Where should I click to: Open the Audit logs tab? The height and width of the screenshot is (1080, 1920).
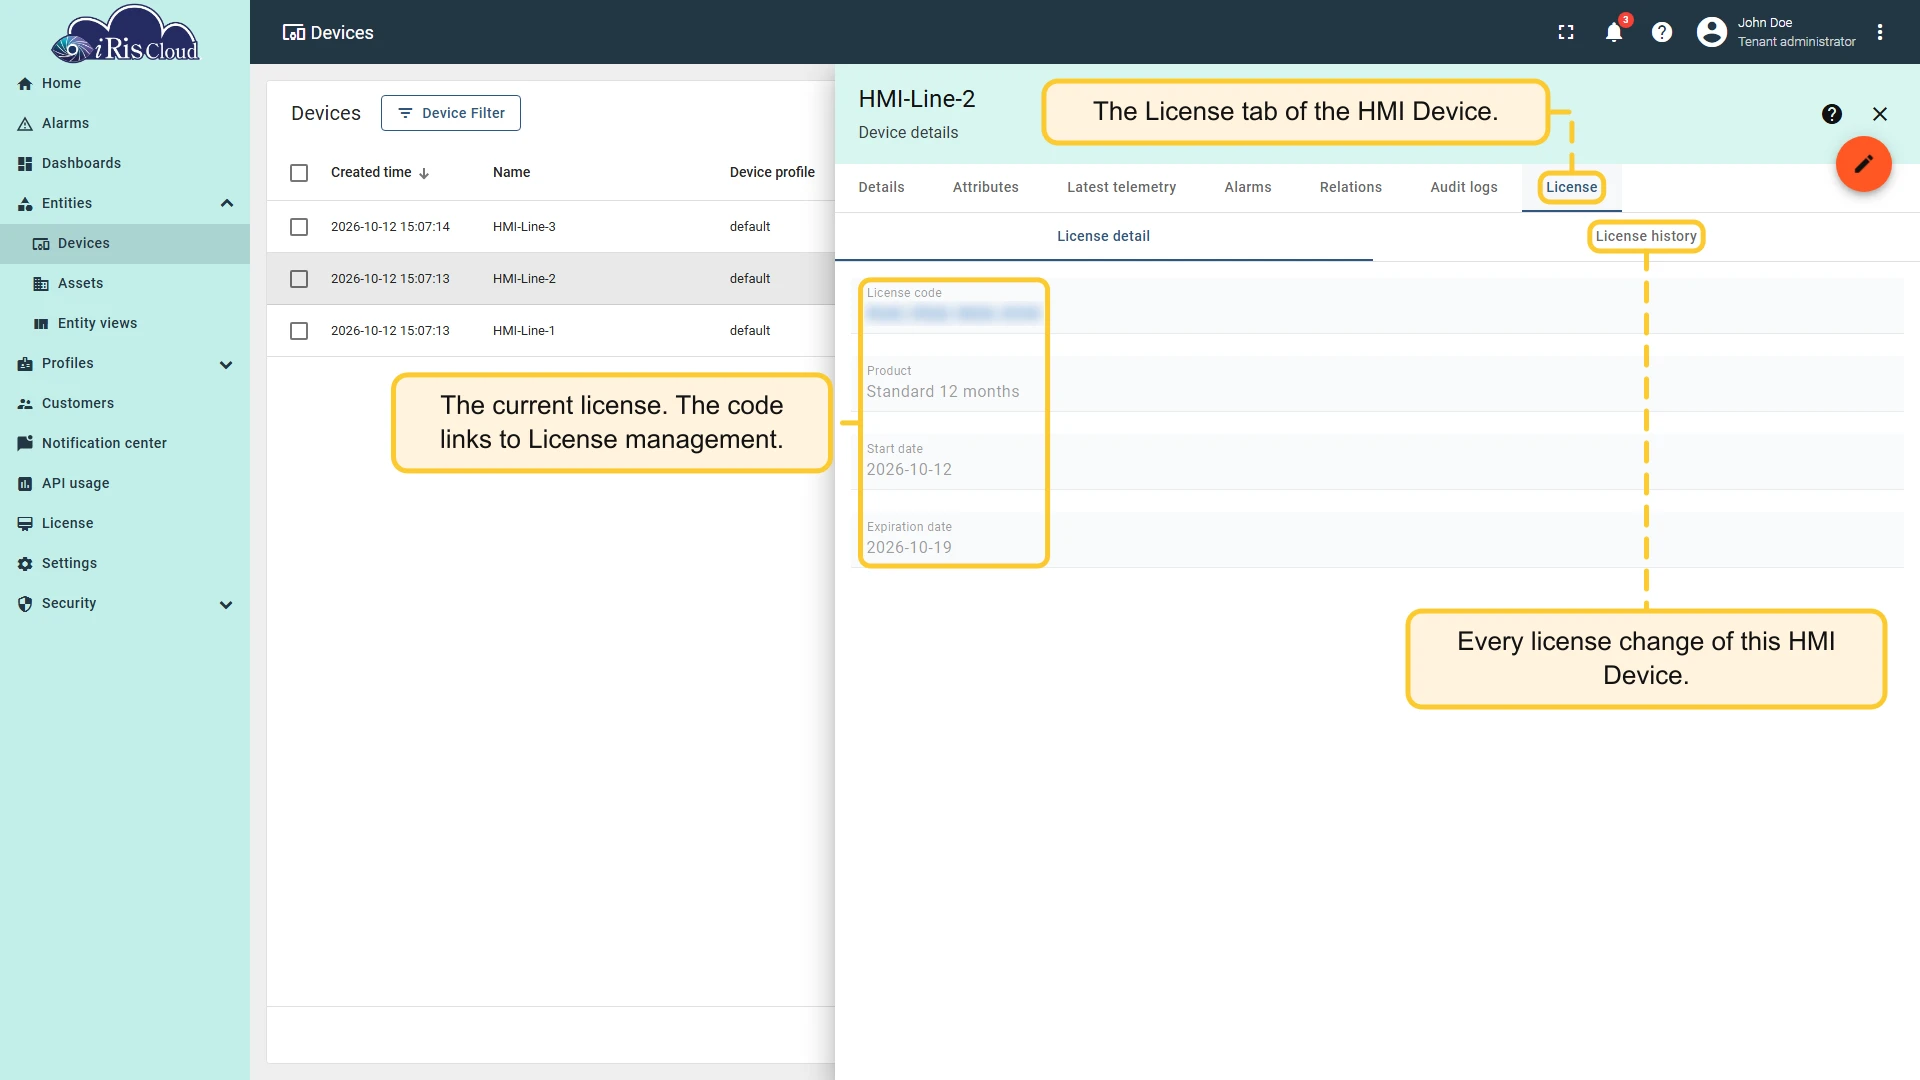tap(1464, 187)
